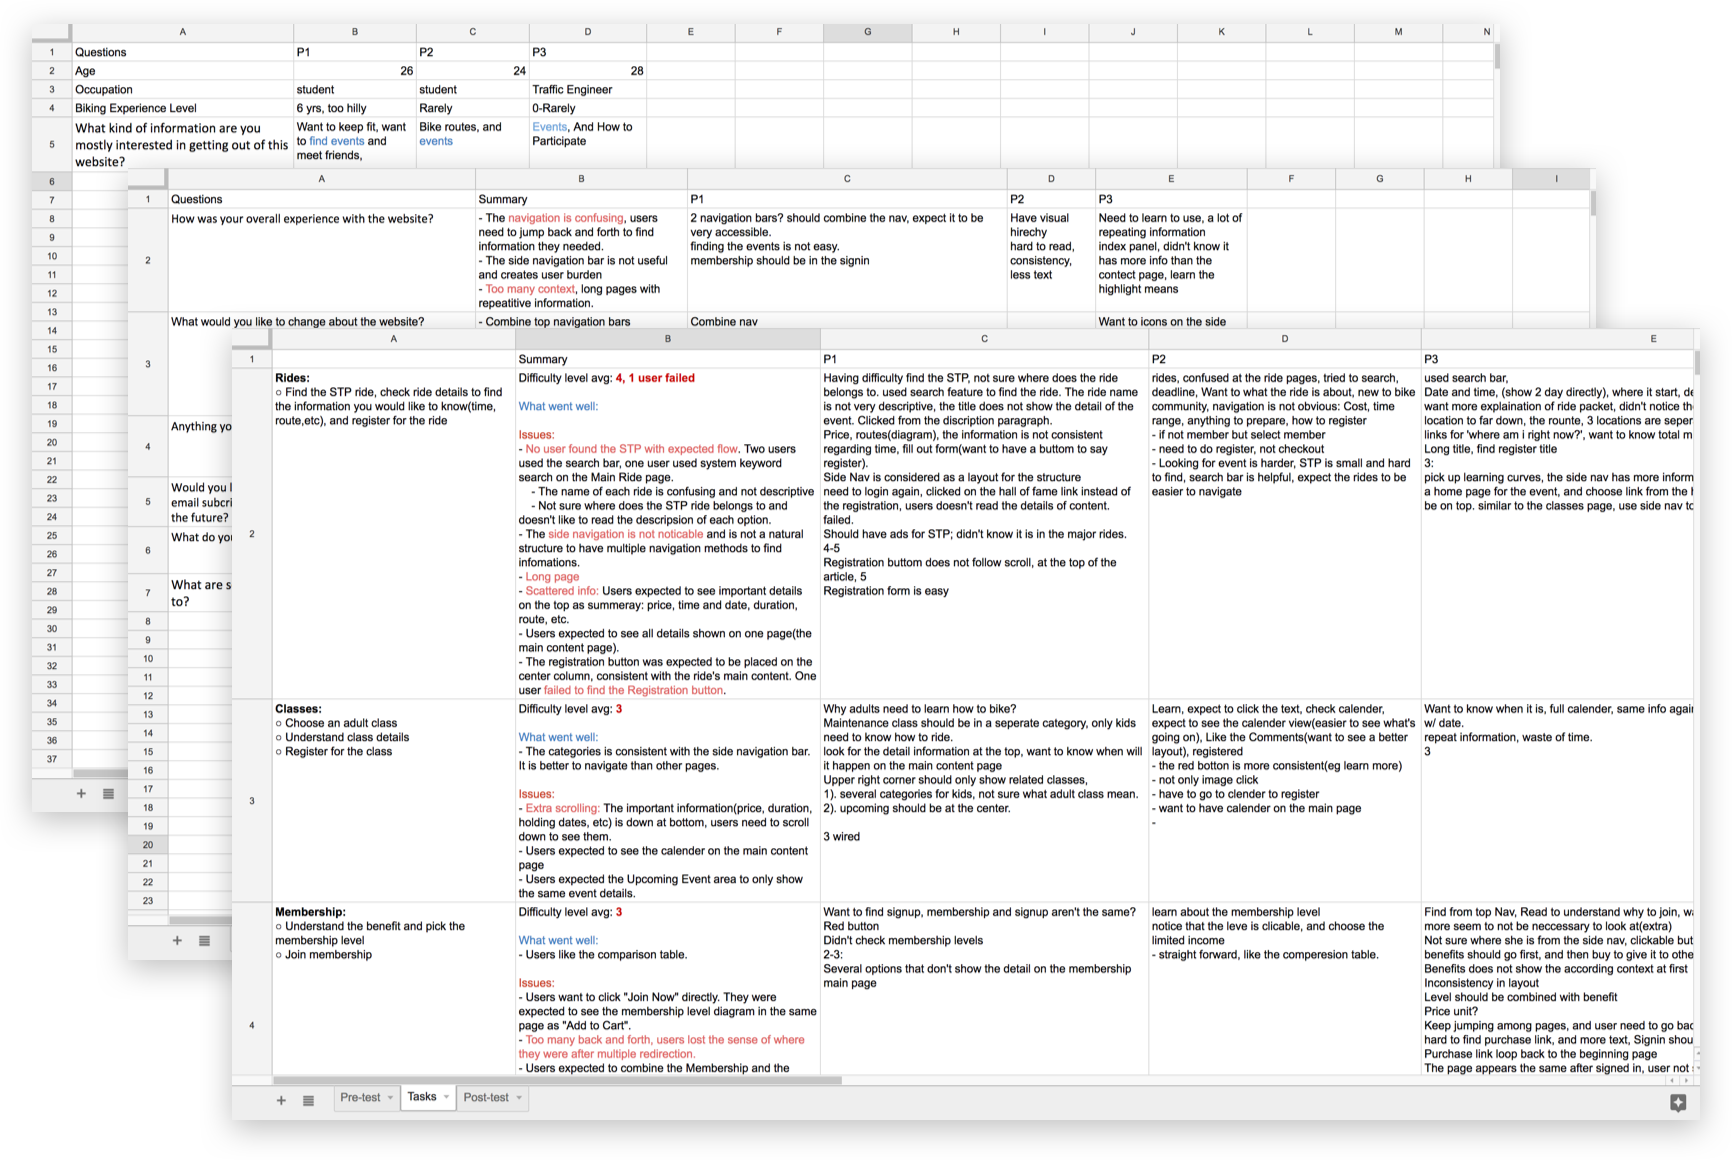
Task: Select the 'Traffic Engineer' cell
Action: (x=588, y=89)
